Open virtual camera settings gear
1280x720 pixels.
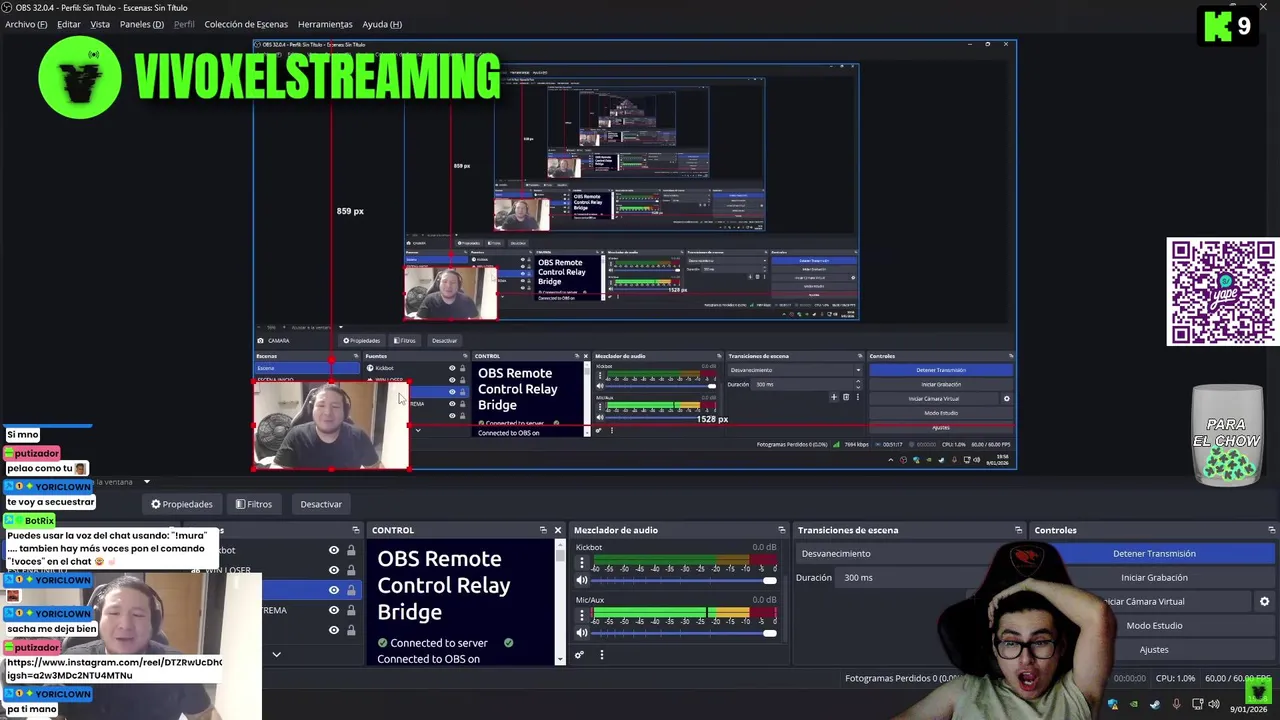tap(1264, 601)
